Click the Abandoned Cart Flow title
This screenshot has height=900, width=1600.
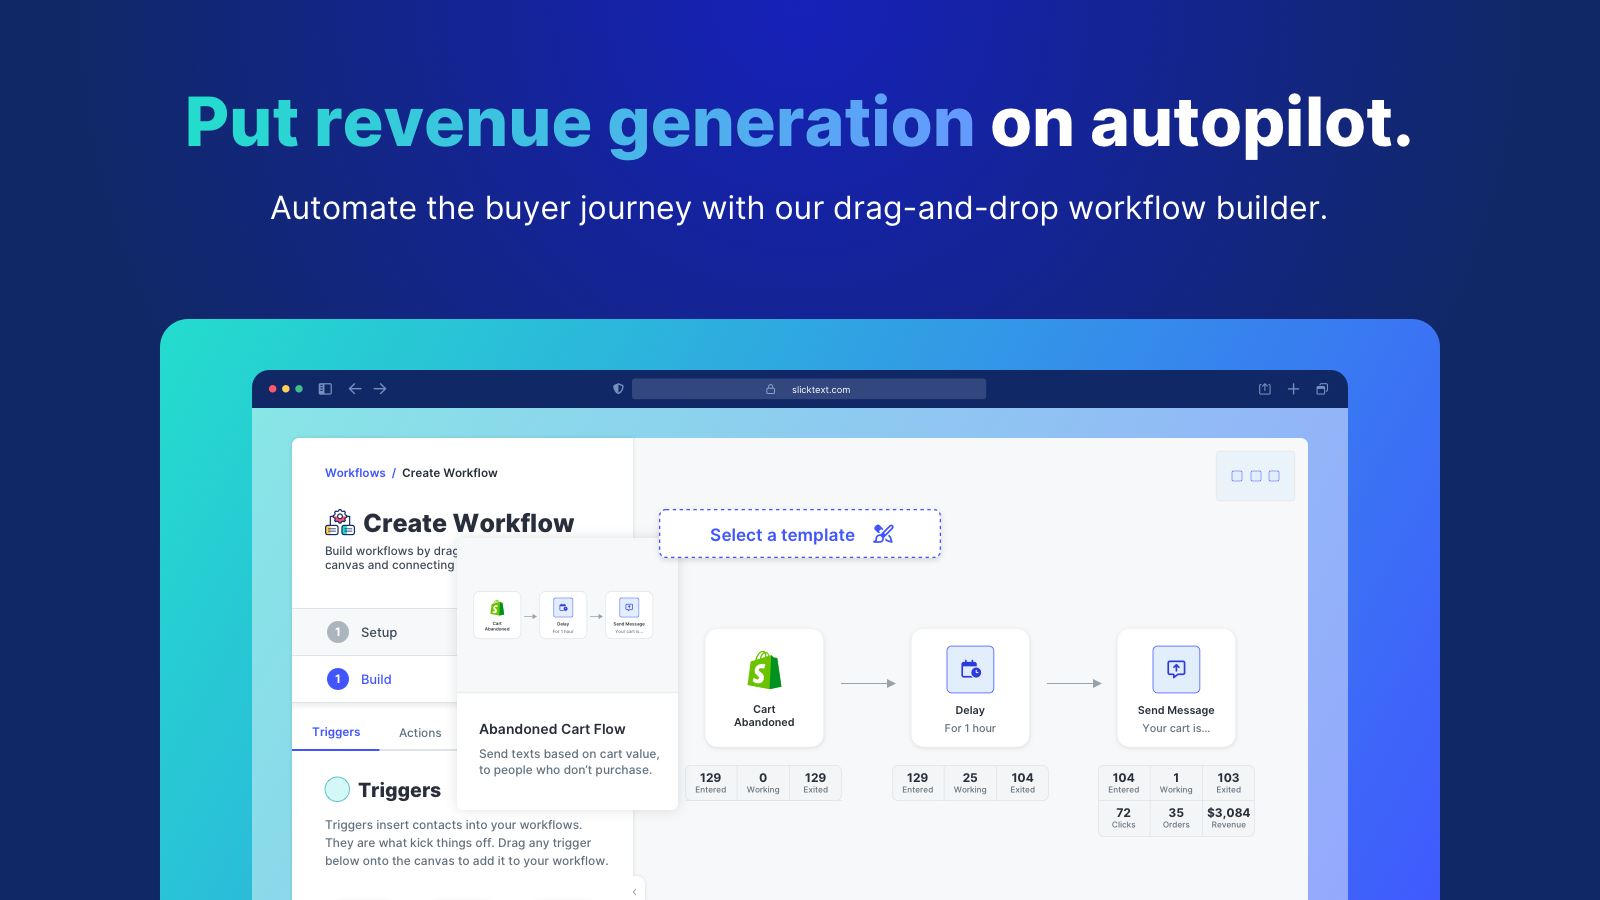[x=552, y=729]
